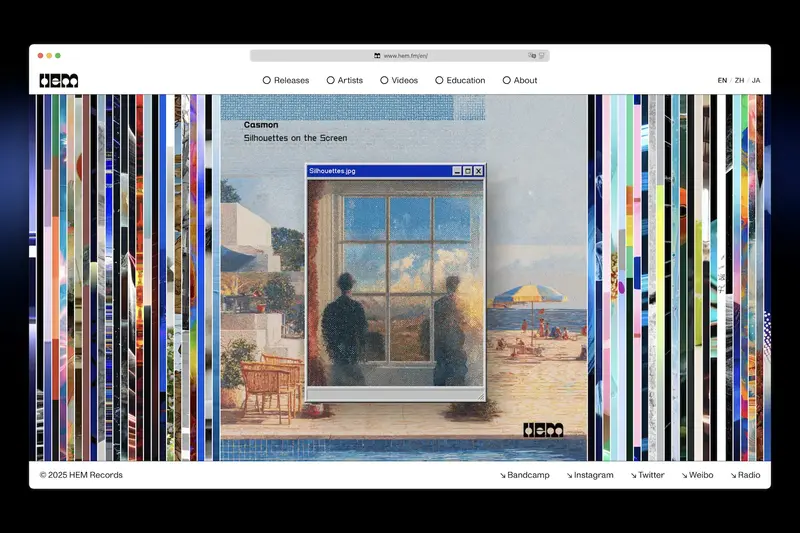Click the HEM logo on the album cover
800x533 pixels.
[x=543, y=430]
